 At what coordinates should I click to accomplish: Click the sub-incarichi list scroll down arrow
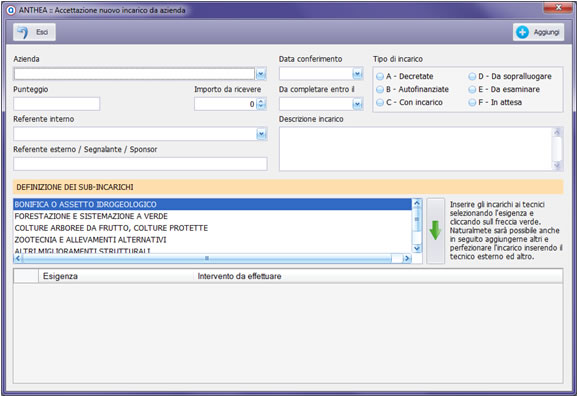417,248
